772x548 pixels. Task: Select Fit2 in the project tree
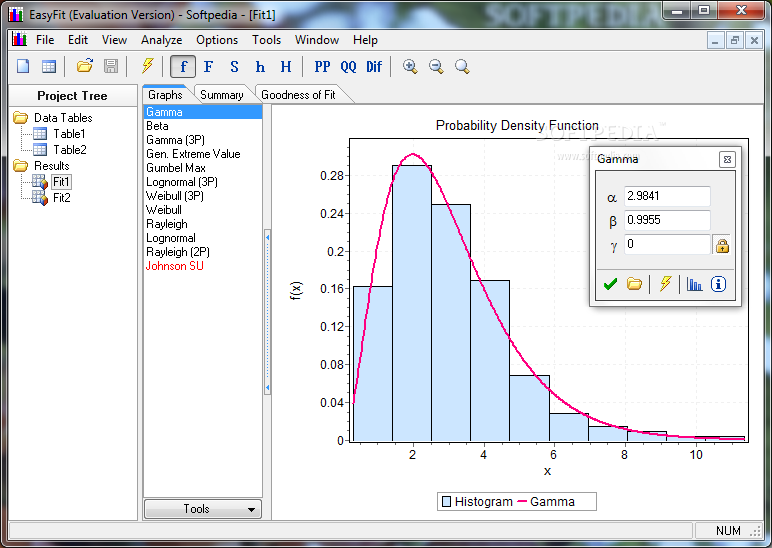pos(62,198)
